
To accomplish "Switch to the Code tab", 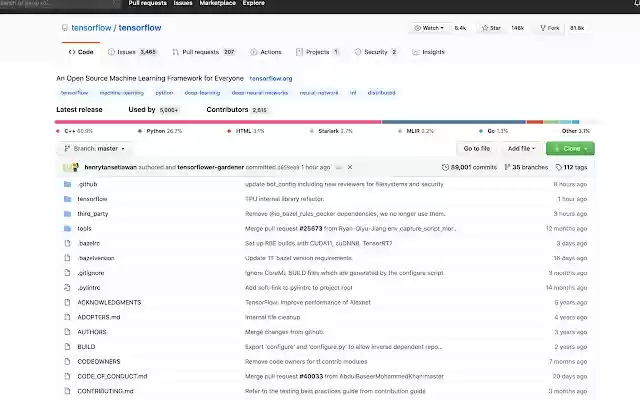I will point(81,52).
